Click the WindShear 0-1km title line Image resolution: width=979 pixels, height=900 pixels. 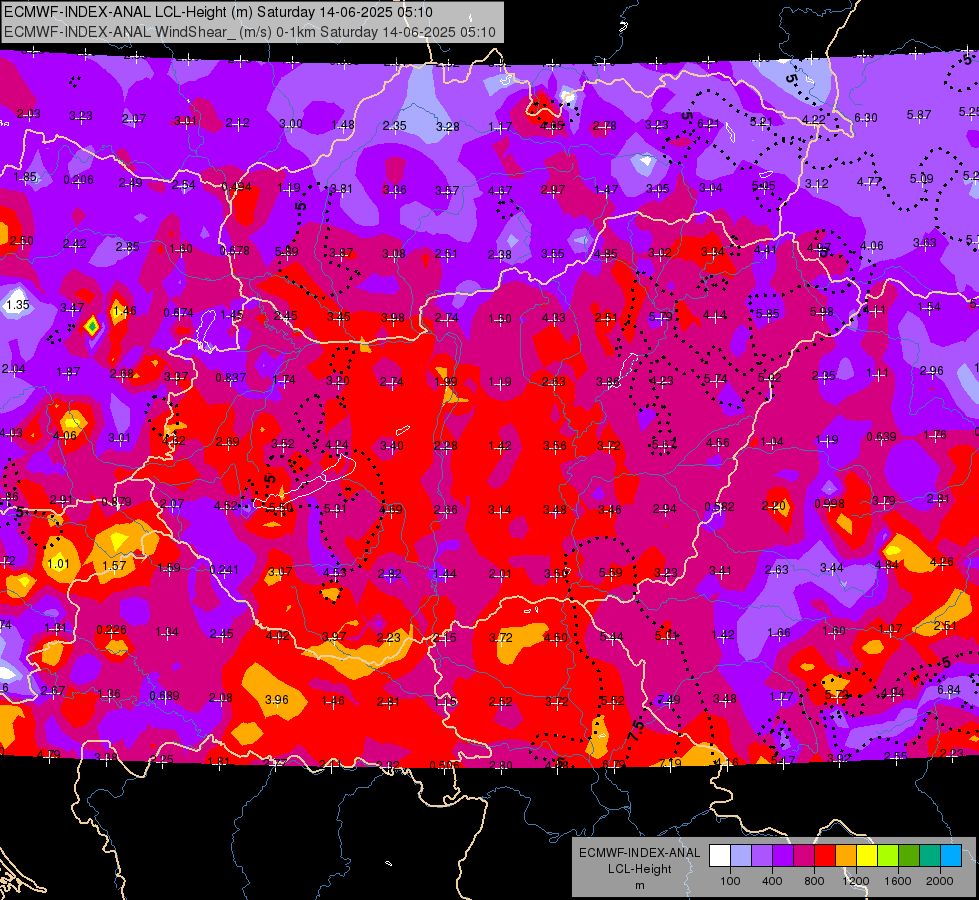[x=250, y=32]
